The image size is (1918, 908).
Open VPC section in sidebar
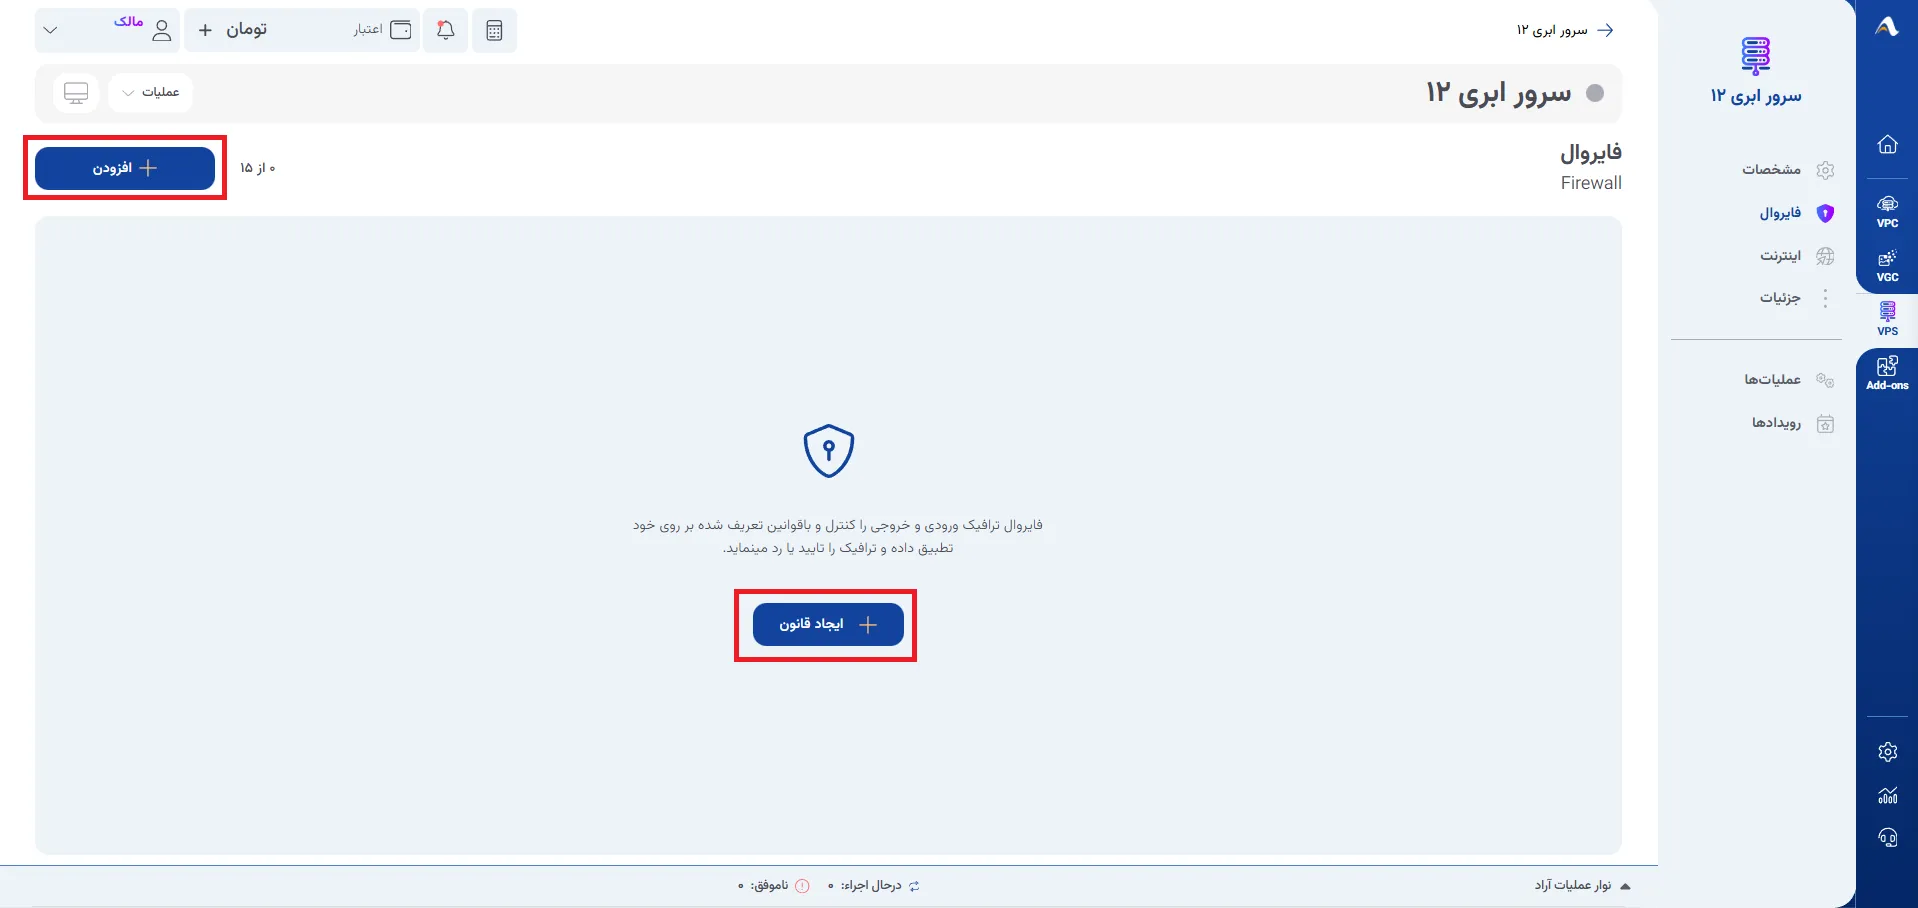click(x=1887, y=212)
